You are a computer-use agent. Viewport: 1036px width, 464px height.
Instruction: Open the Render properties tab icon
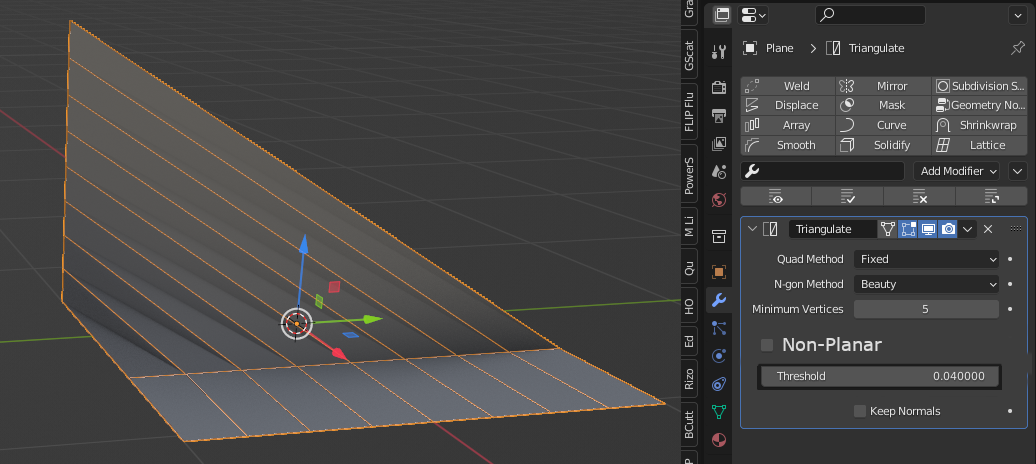tap(719, 87)
